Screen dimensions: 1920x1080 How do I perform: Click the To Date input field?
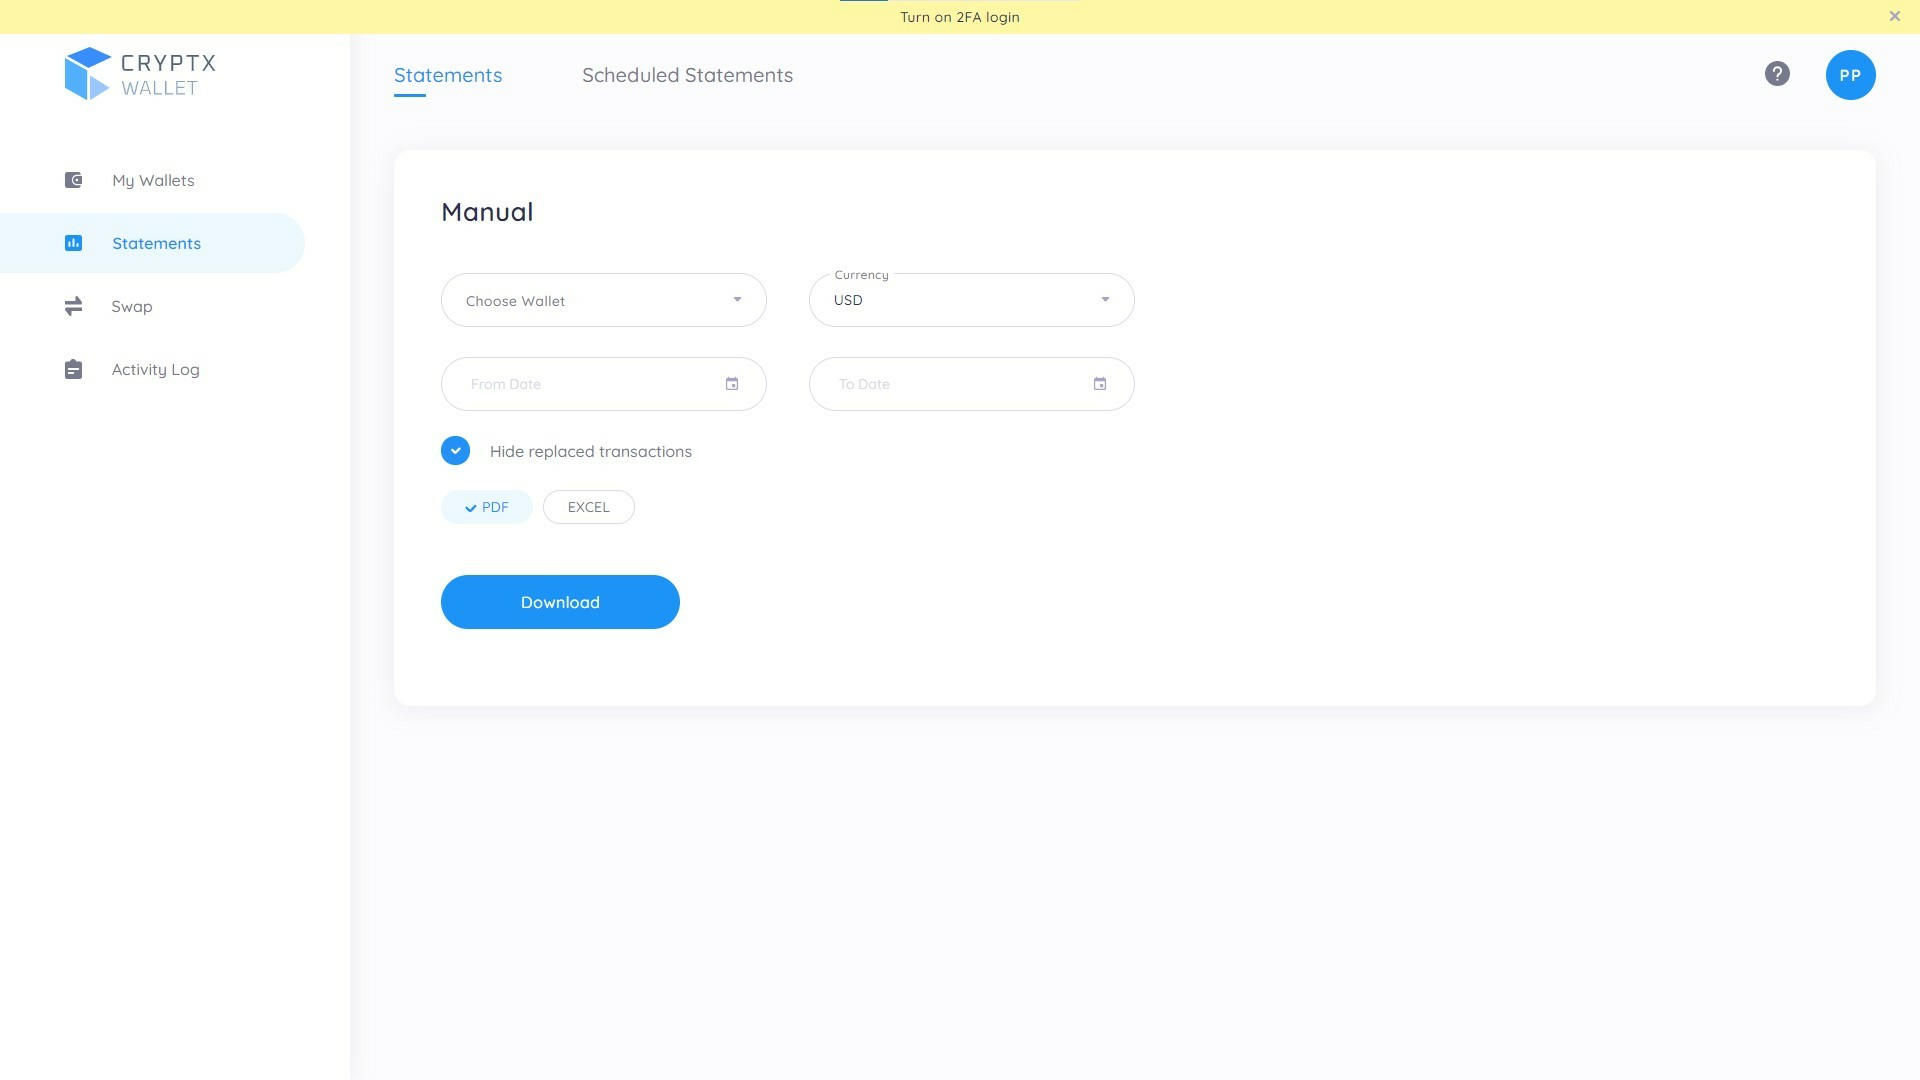click(972, 384)
